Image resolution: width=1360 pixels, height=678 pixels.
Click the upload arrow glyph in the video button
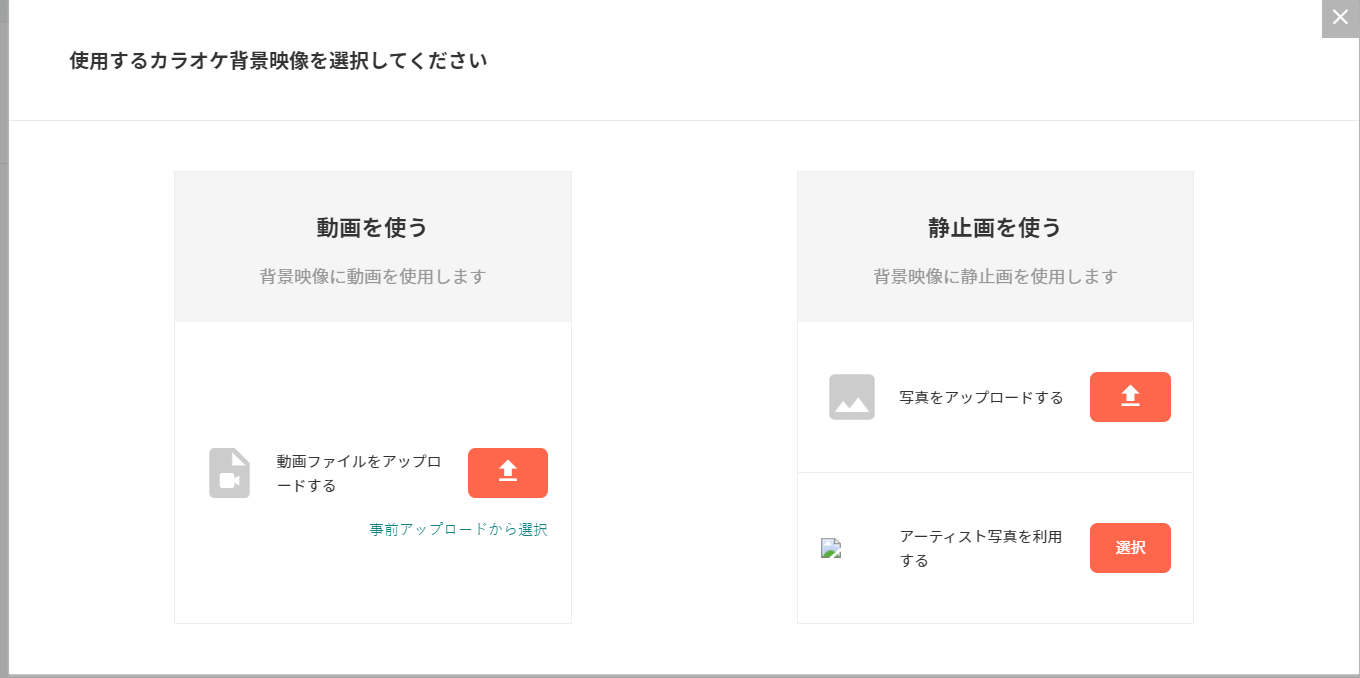coord(508,471)
